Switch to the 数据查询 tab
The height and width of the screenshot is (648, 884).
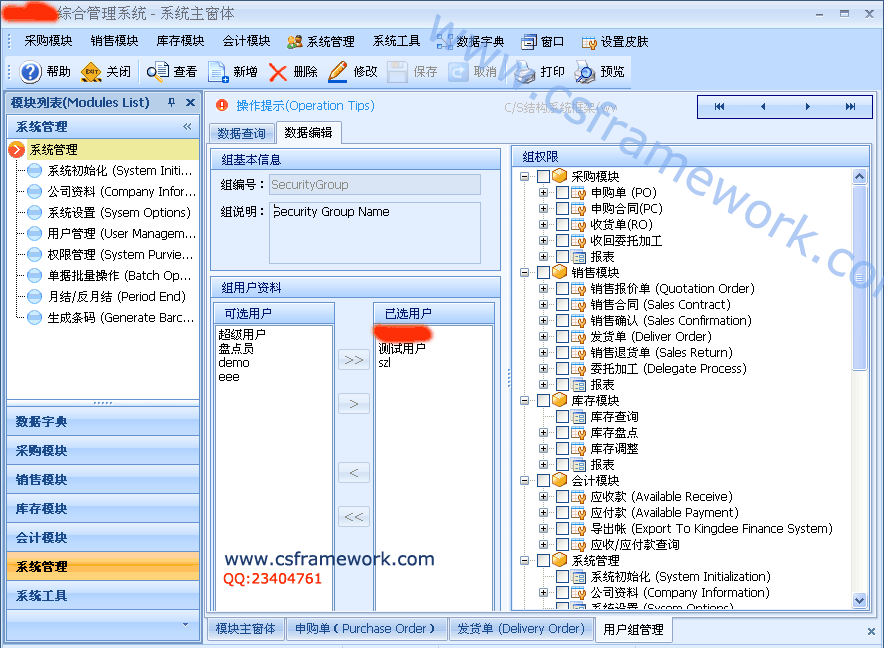pyautogui.click(x=242, y=133)
